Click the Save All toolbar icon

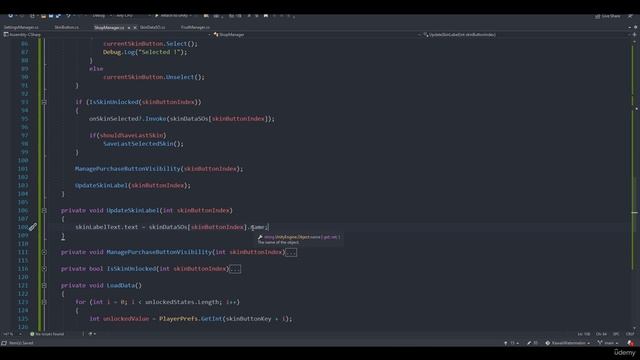58,16
